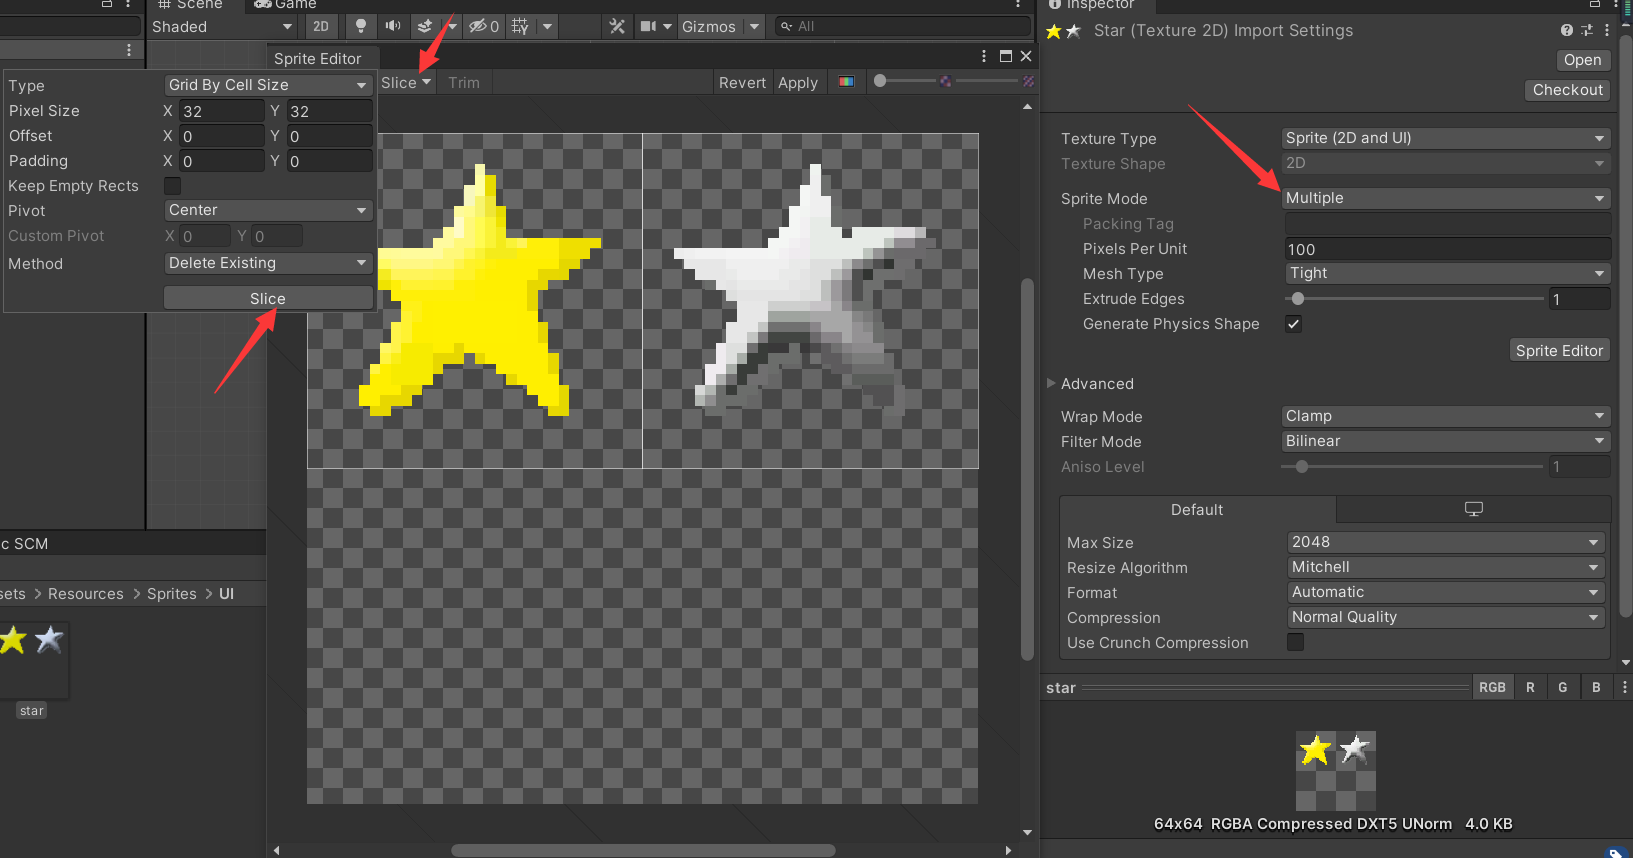This screenshot has width=1633, height=858.
Task: Switch to the Game tab
Action: [286, 4]
